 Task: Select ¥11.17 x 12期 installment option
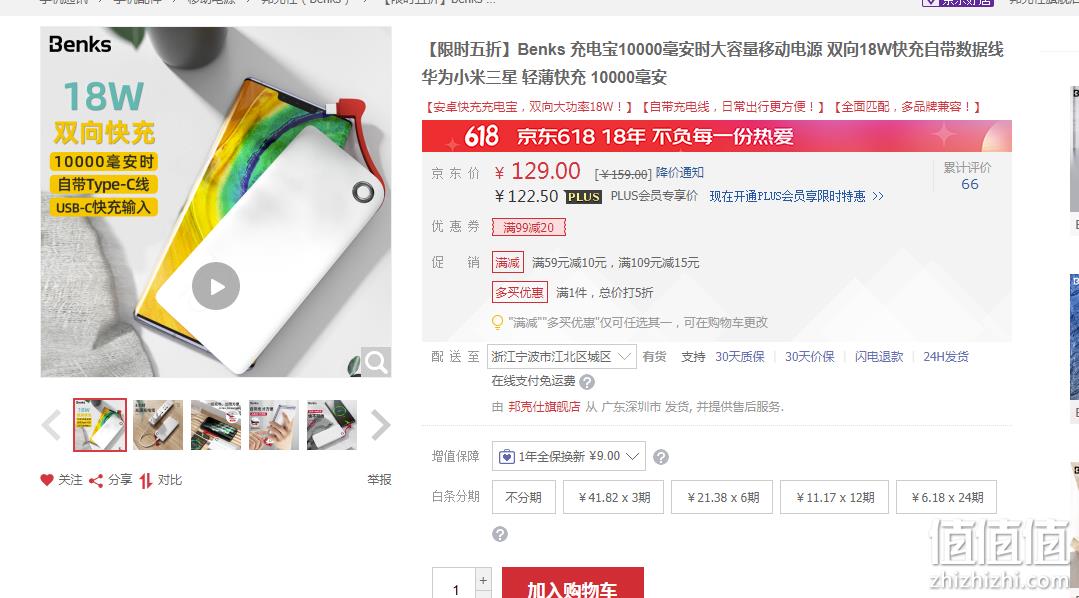point(835,497)
